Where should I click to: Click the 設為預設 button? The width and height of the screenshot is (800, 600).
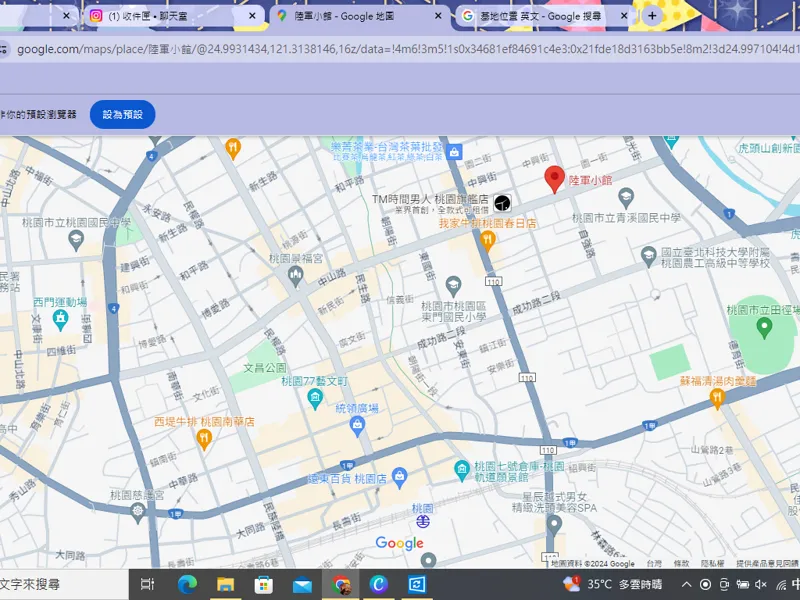(x=122, y=115)
